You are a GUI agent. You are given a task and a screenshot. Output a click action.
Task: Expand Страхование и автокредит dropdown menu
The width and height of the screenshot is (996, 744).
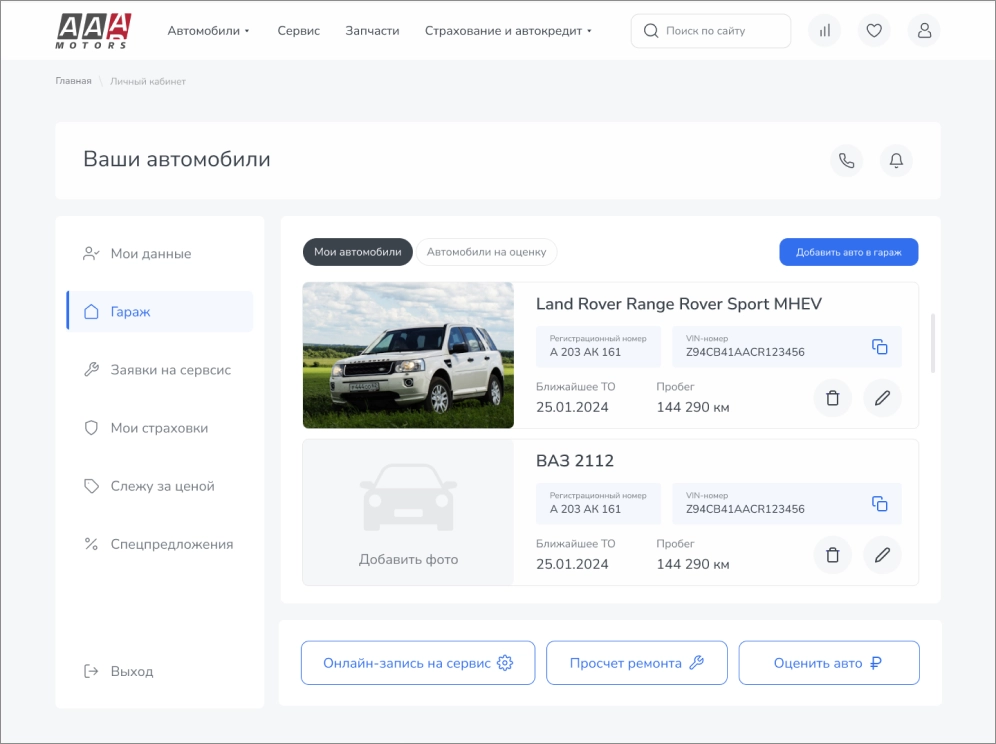[x=508, y=30]
